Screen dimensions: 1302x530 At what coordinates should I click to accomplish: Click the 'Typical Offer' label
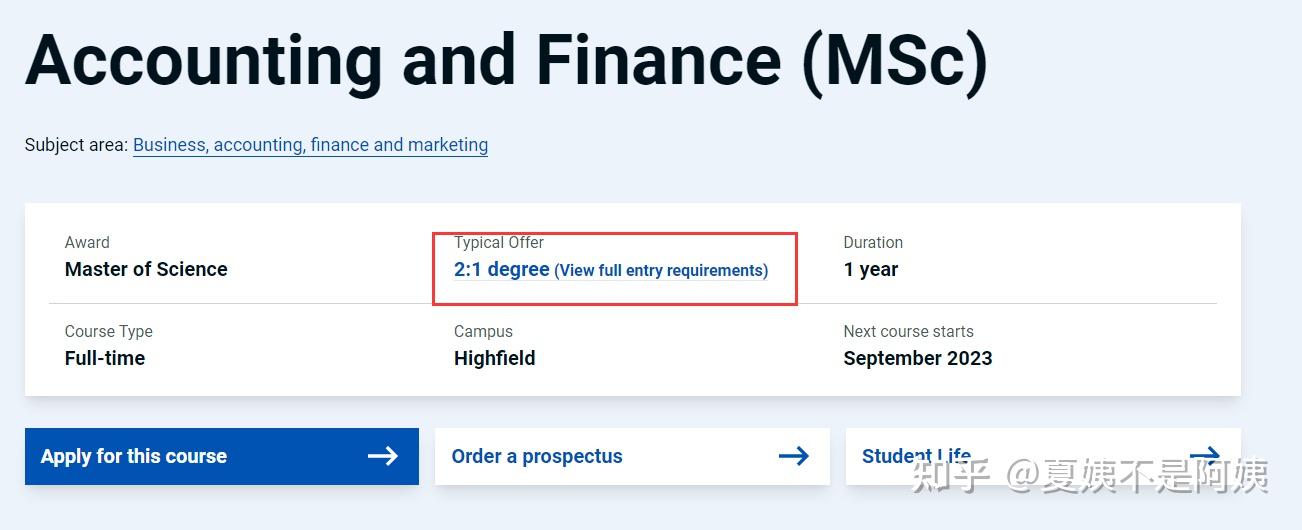point(499,242)
